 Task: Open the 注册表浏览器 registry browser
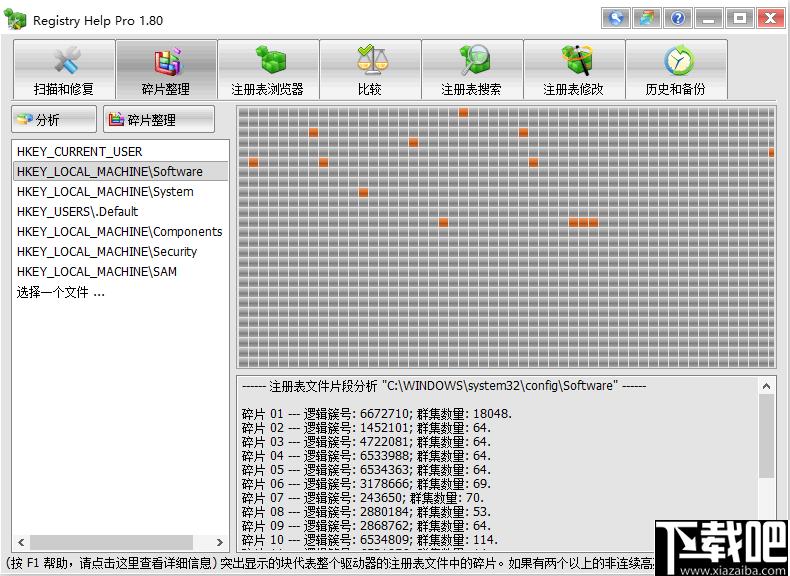point(268,70)
